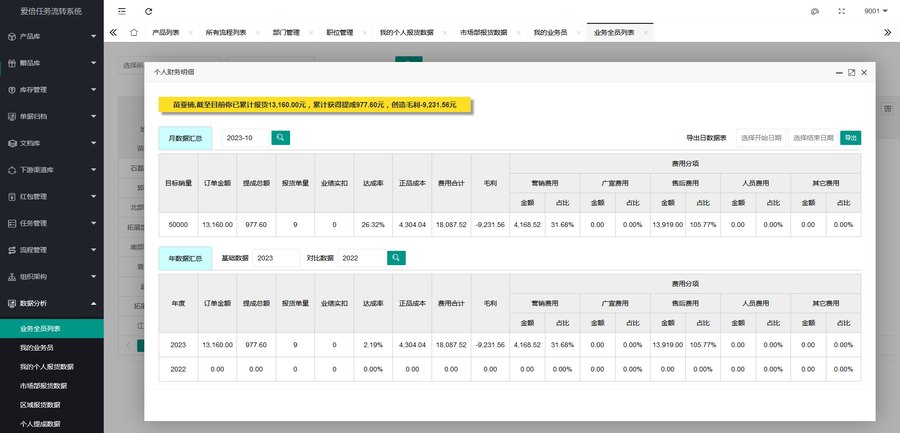Close the 业务全员列表 tab

(645, 33)
